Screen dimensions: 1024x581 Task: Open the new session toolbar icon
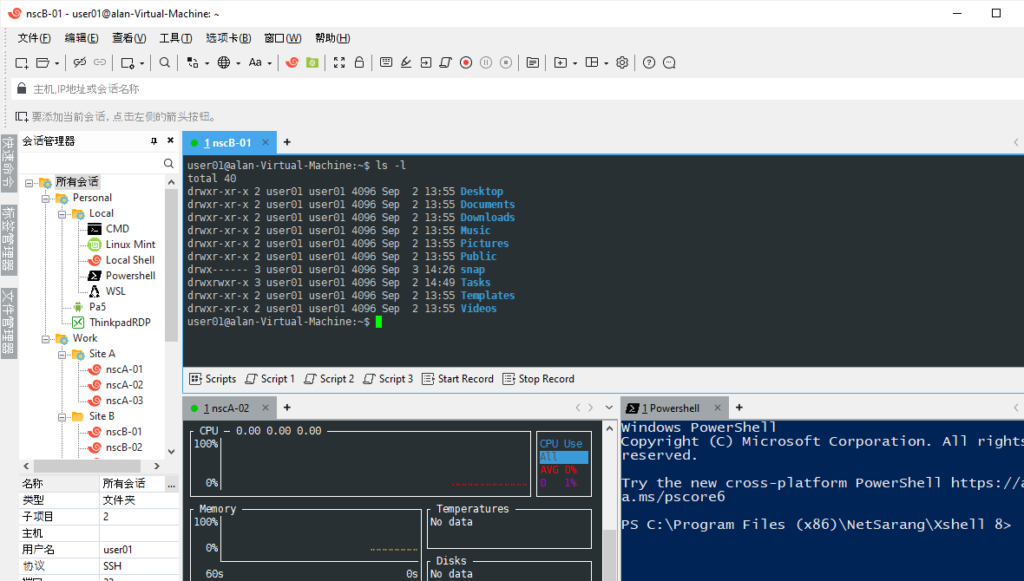point(21,62)
